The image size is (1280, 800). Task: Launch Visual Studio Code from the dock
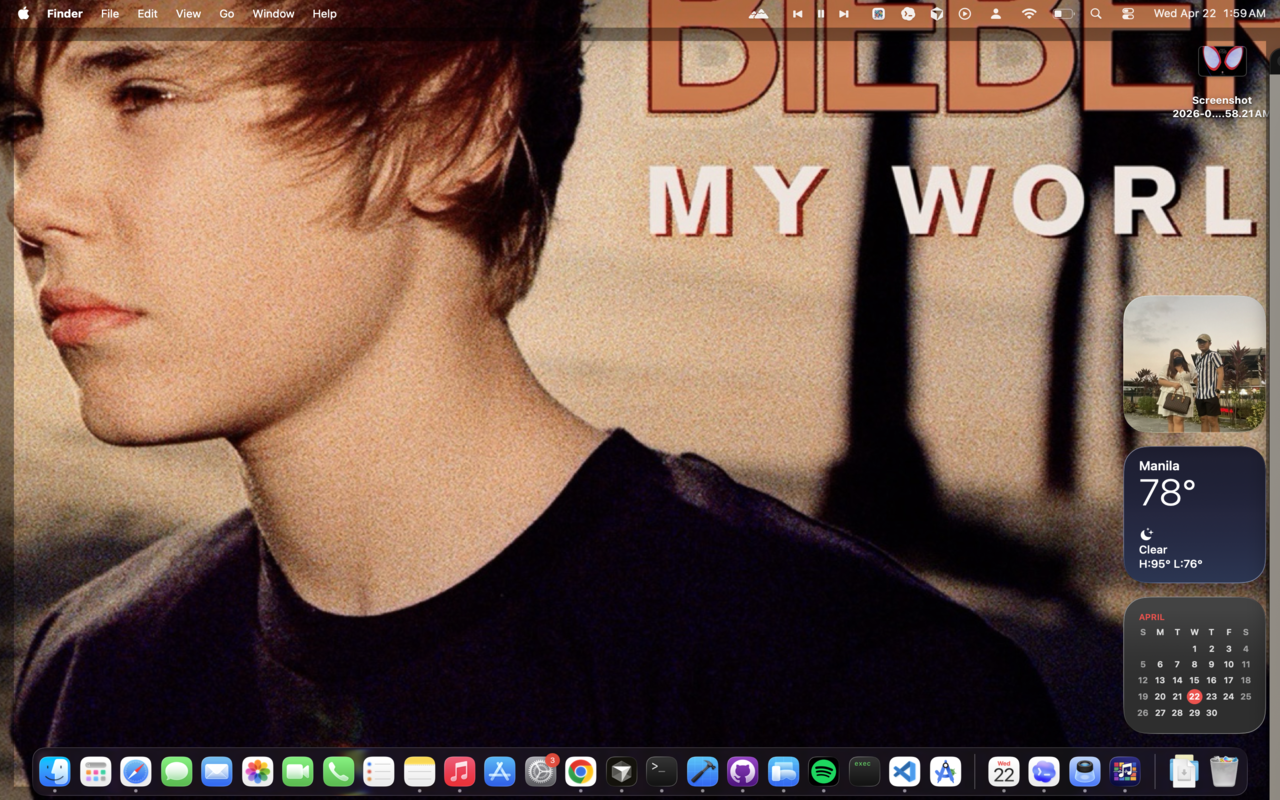(904, 771)
